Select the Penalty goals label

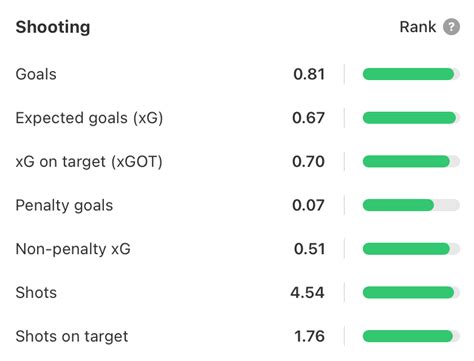click(64, 205)
